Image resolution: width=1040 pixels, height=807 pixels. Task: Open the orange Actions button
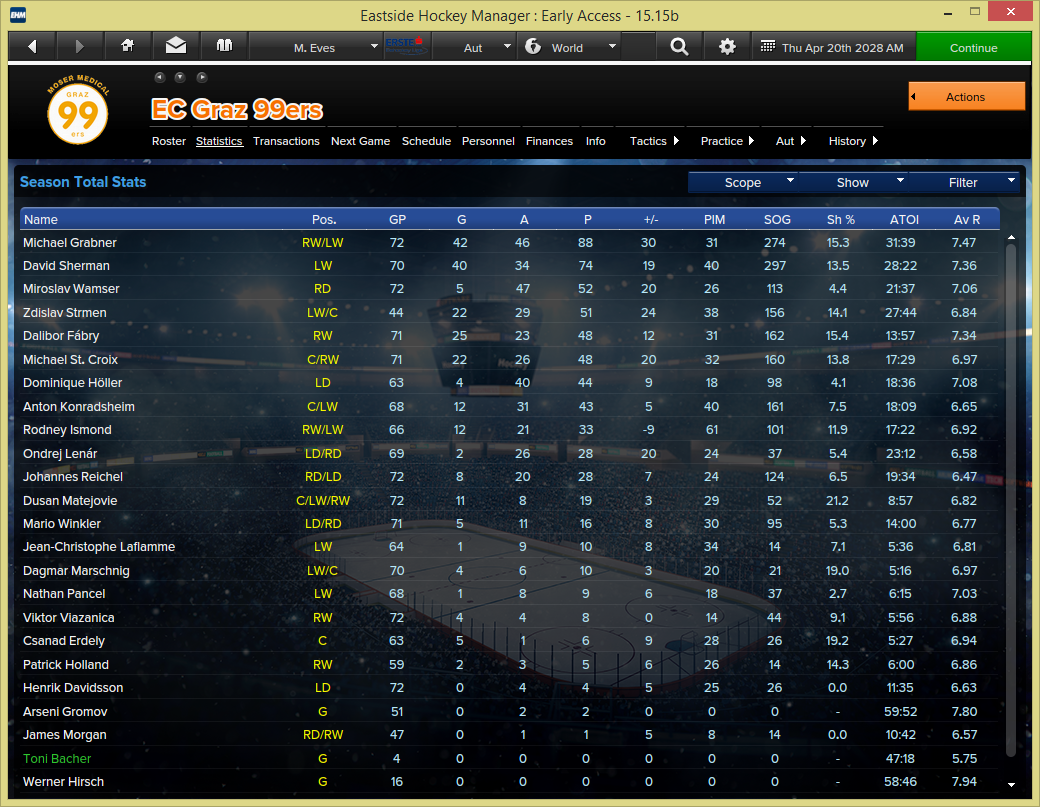point(966,97)
